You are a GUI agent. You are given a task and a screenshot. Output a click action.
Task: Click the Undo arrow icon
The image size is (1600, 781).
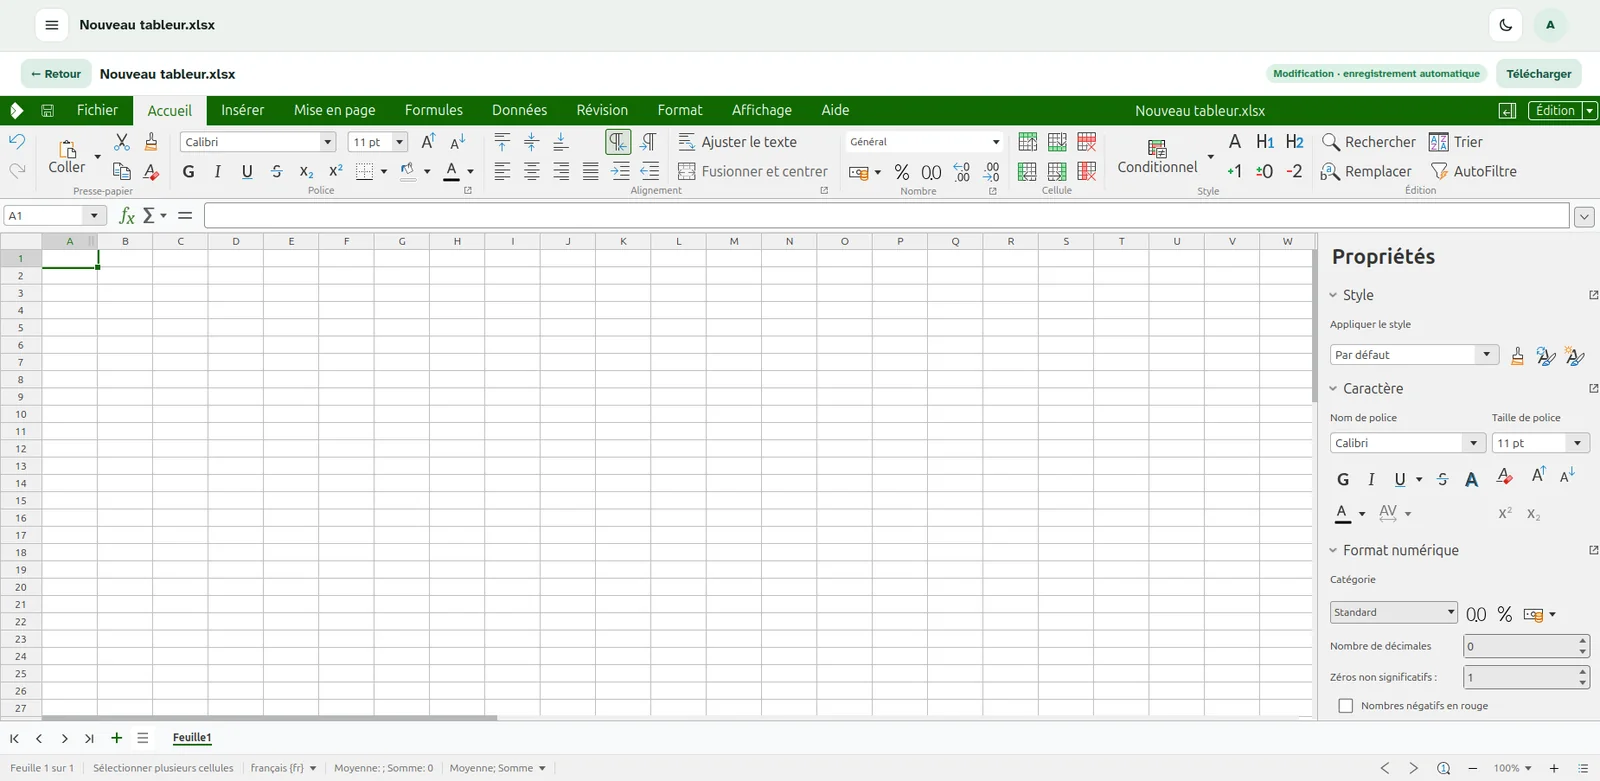(x=17, y=142)
